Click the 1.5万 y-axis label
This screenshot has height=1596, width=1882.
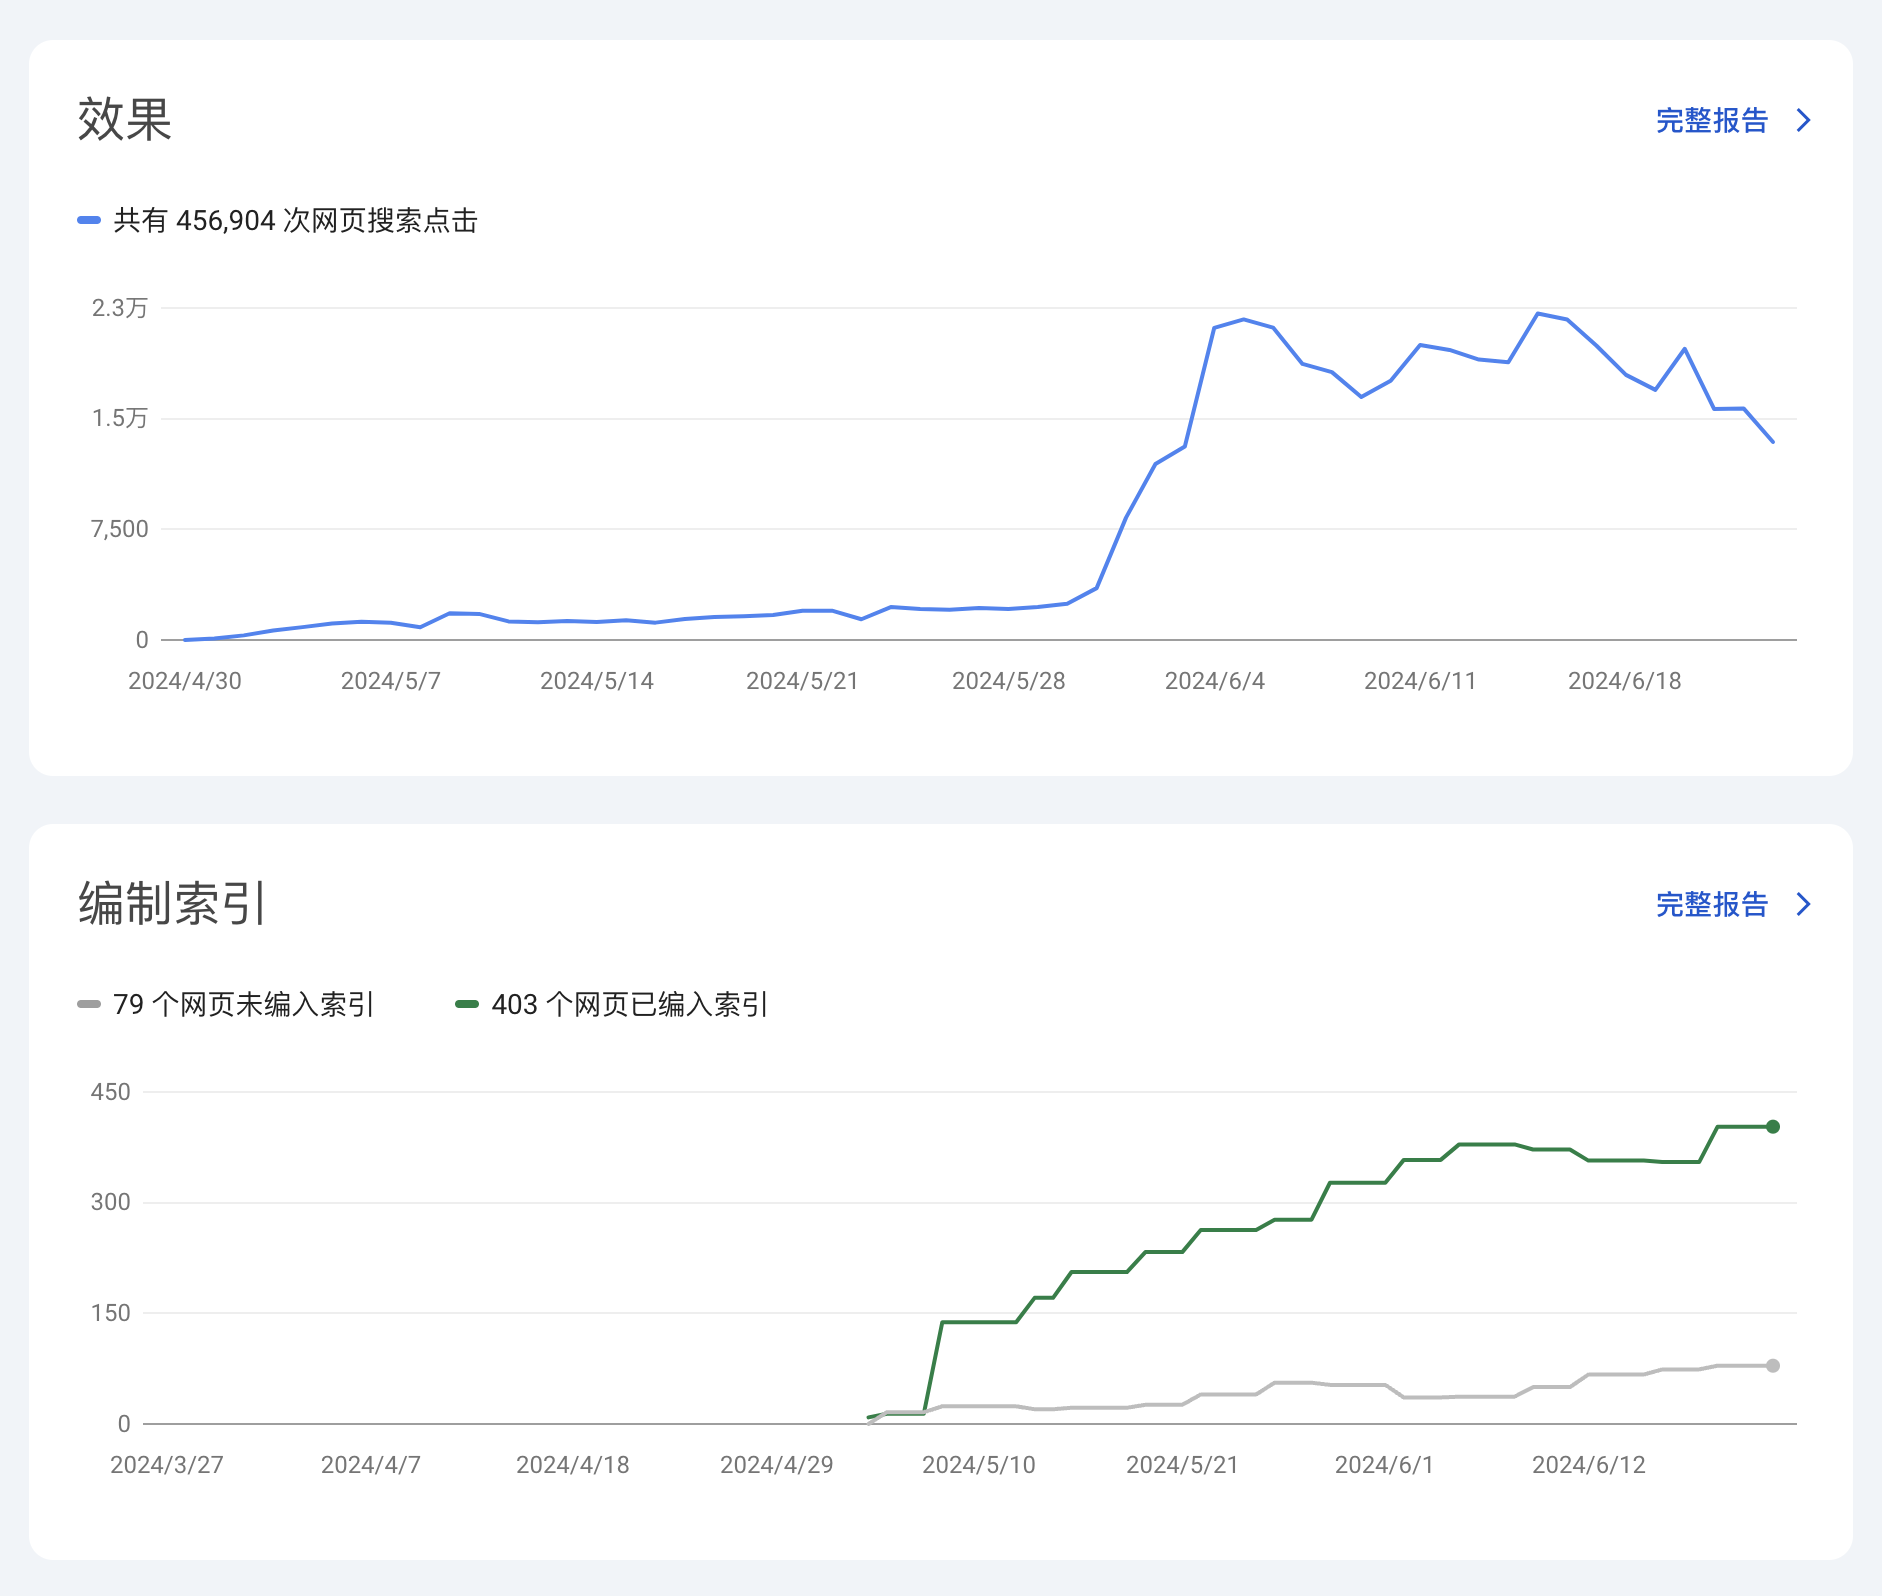120,418
